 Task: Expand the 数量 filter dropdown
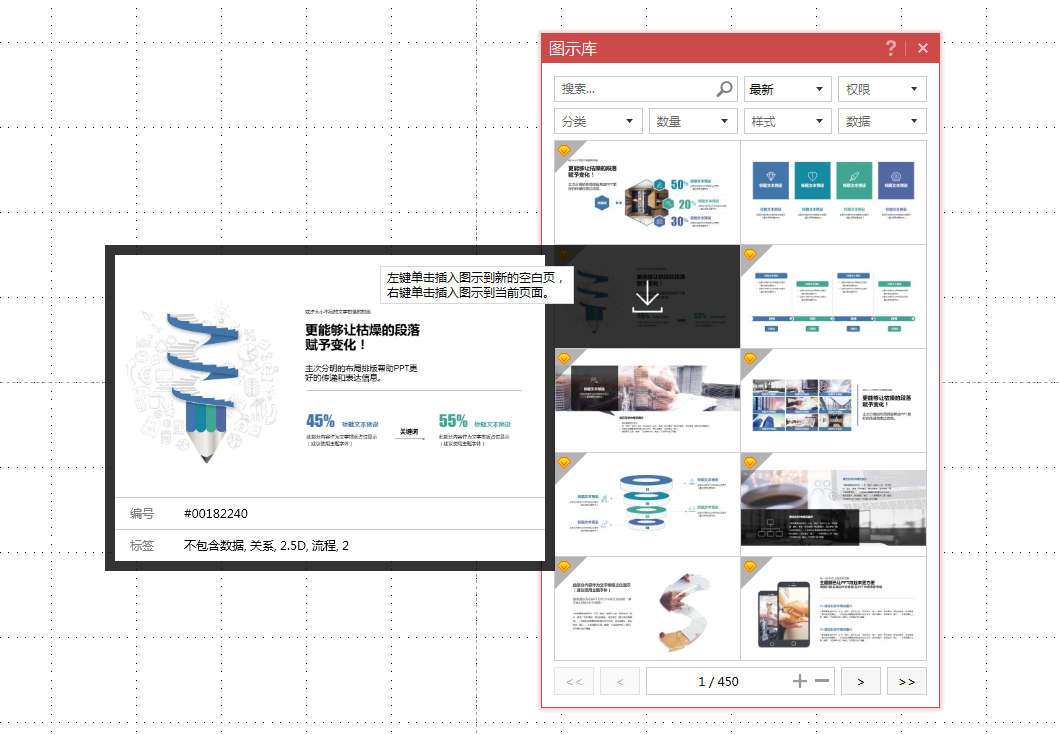[693, 121]
